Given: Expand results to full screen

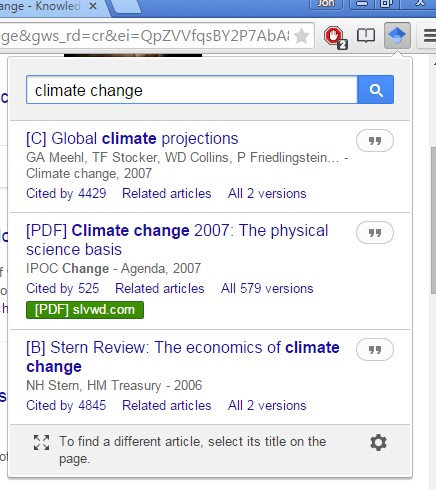Looking at the screenshot, I should 42,443.
